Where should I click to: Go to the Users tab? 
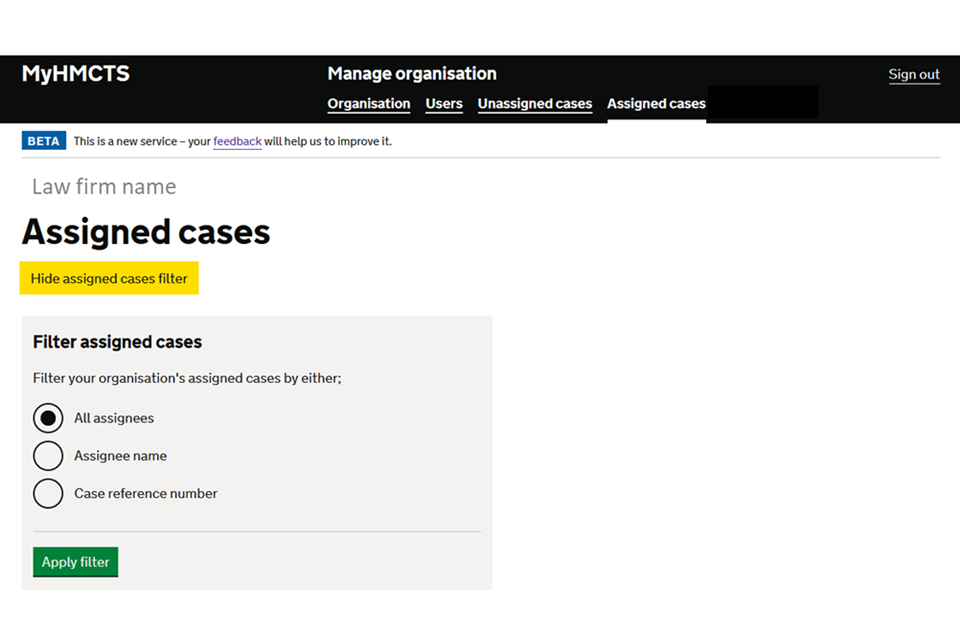tap(444, 104)
